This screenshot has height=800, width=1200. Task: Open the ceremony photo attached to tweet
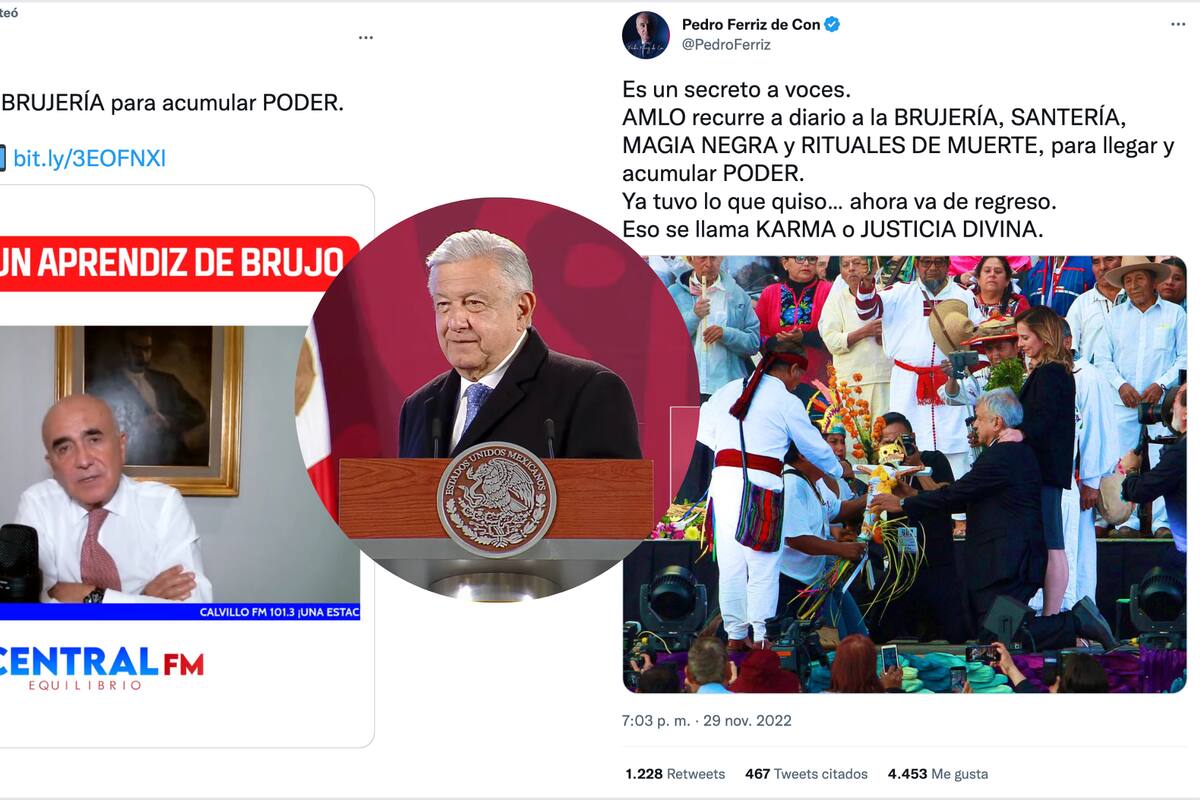[x=904, y=474]
